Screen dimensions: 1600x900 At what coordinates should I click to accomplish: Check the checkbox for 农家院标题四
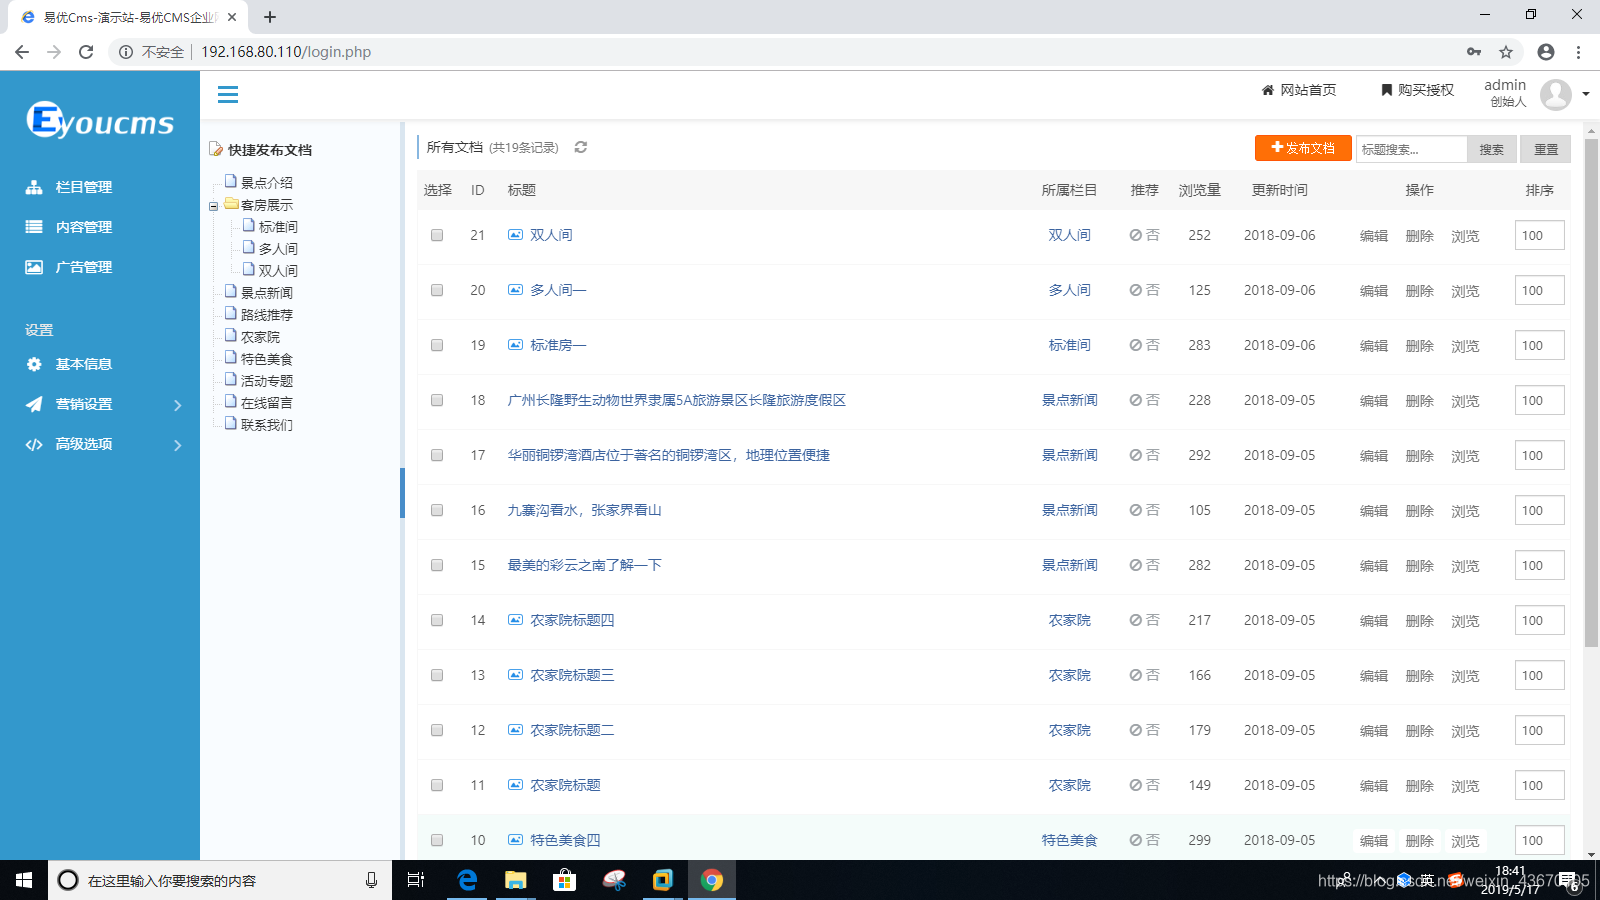[436, 620]
